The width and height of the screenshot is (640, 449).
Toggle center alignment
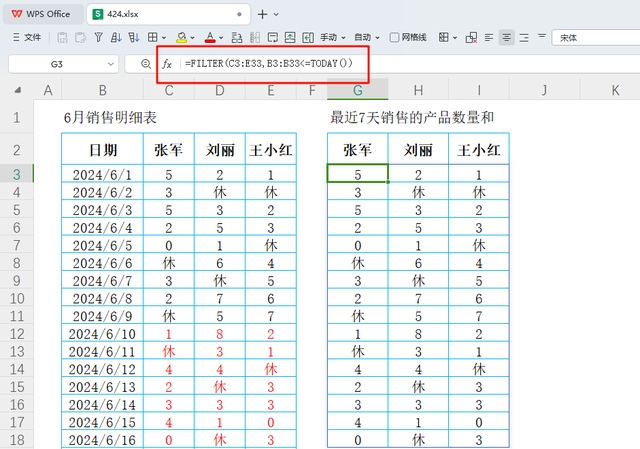507,38
